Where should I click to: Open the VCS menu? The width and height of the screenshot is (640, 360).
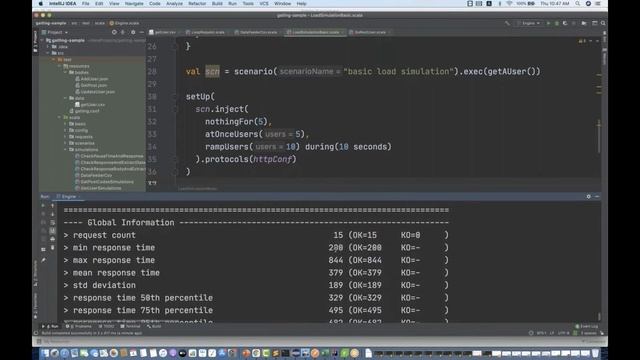click(x=264, y=4)
